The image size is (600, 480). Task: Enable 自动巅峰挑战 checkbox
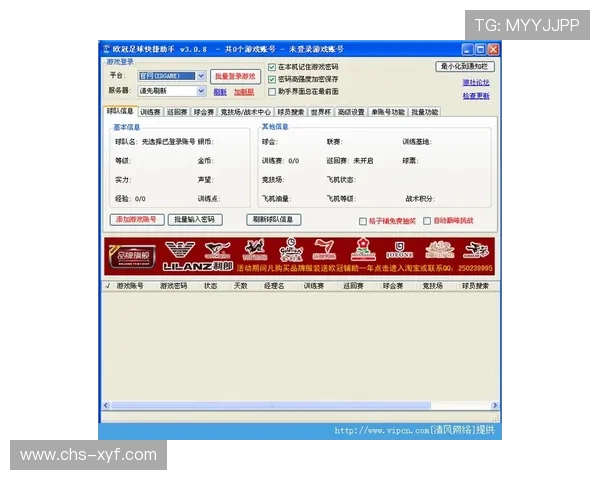point(427,221)
